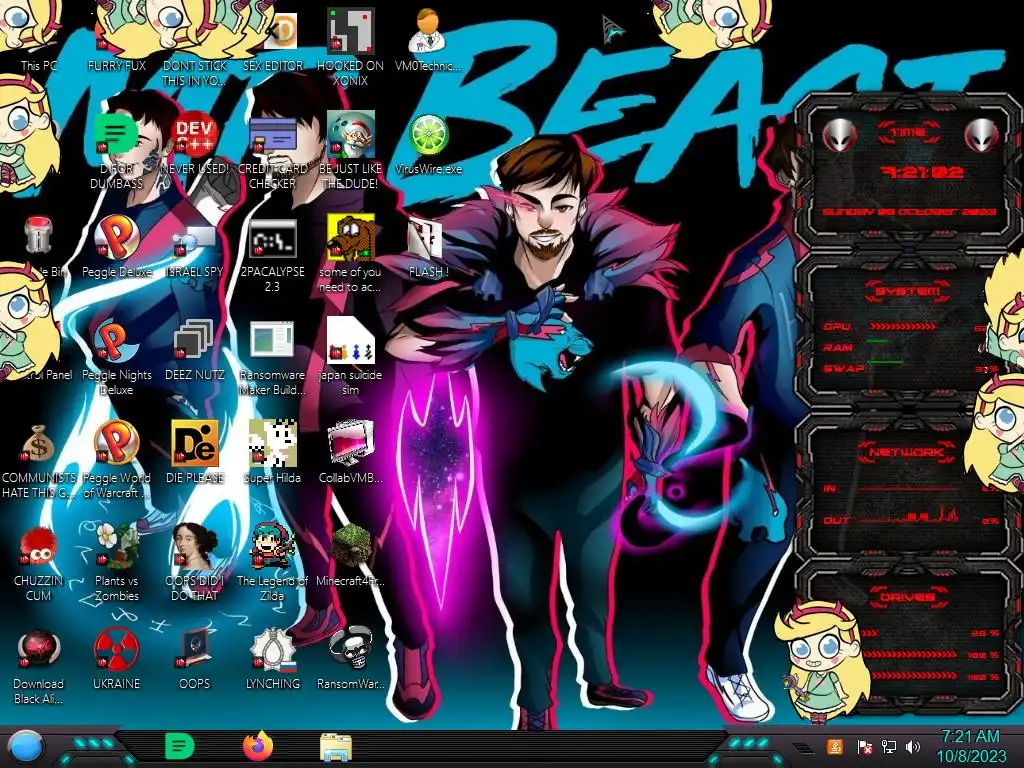This screenshot has height=768, width=1024.
Task: Select the BE JUST LIKE THE DUDE! icon
Action: [350, 134]
